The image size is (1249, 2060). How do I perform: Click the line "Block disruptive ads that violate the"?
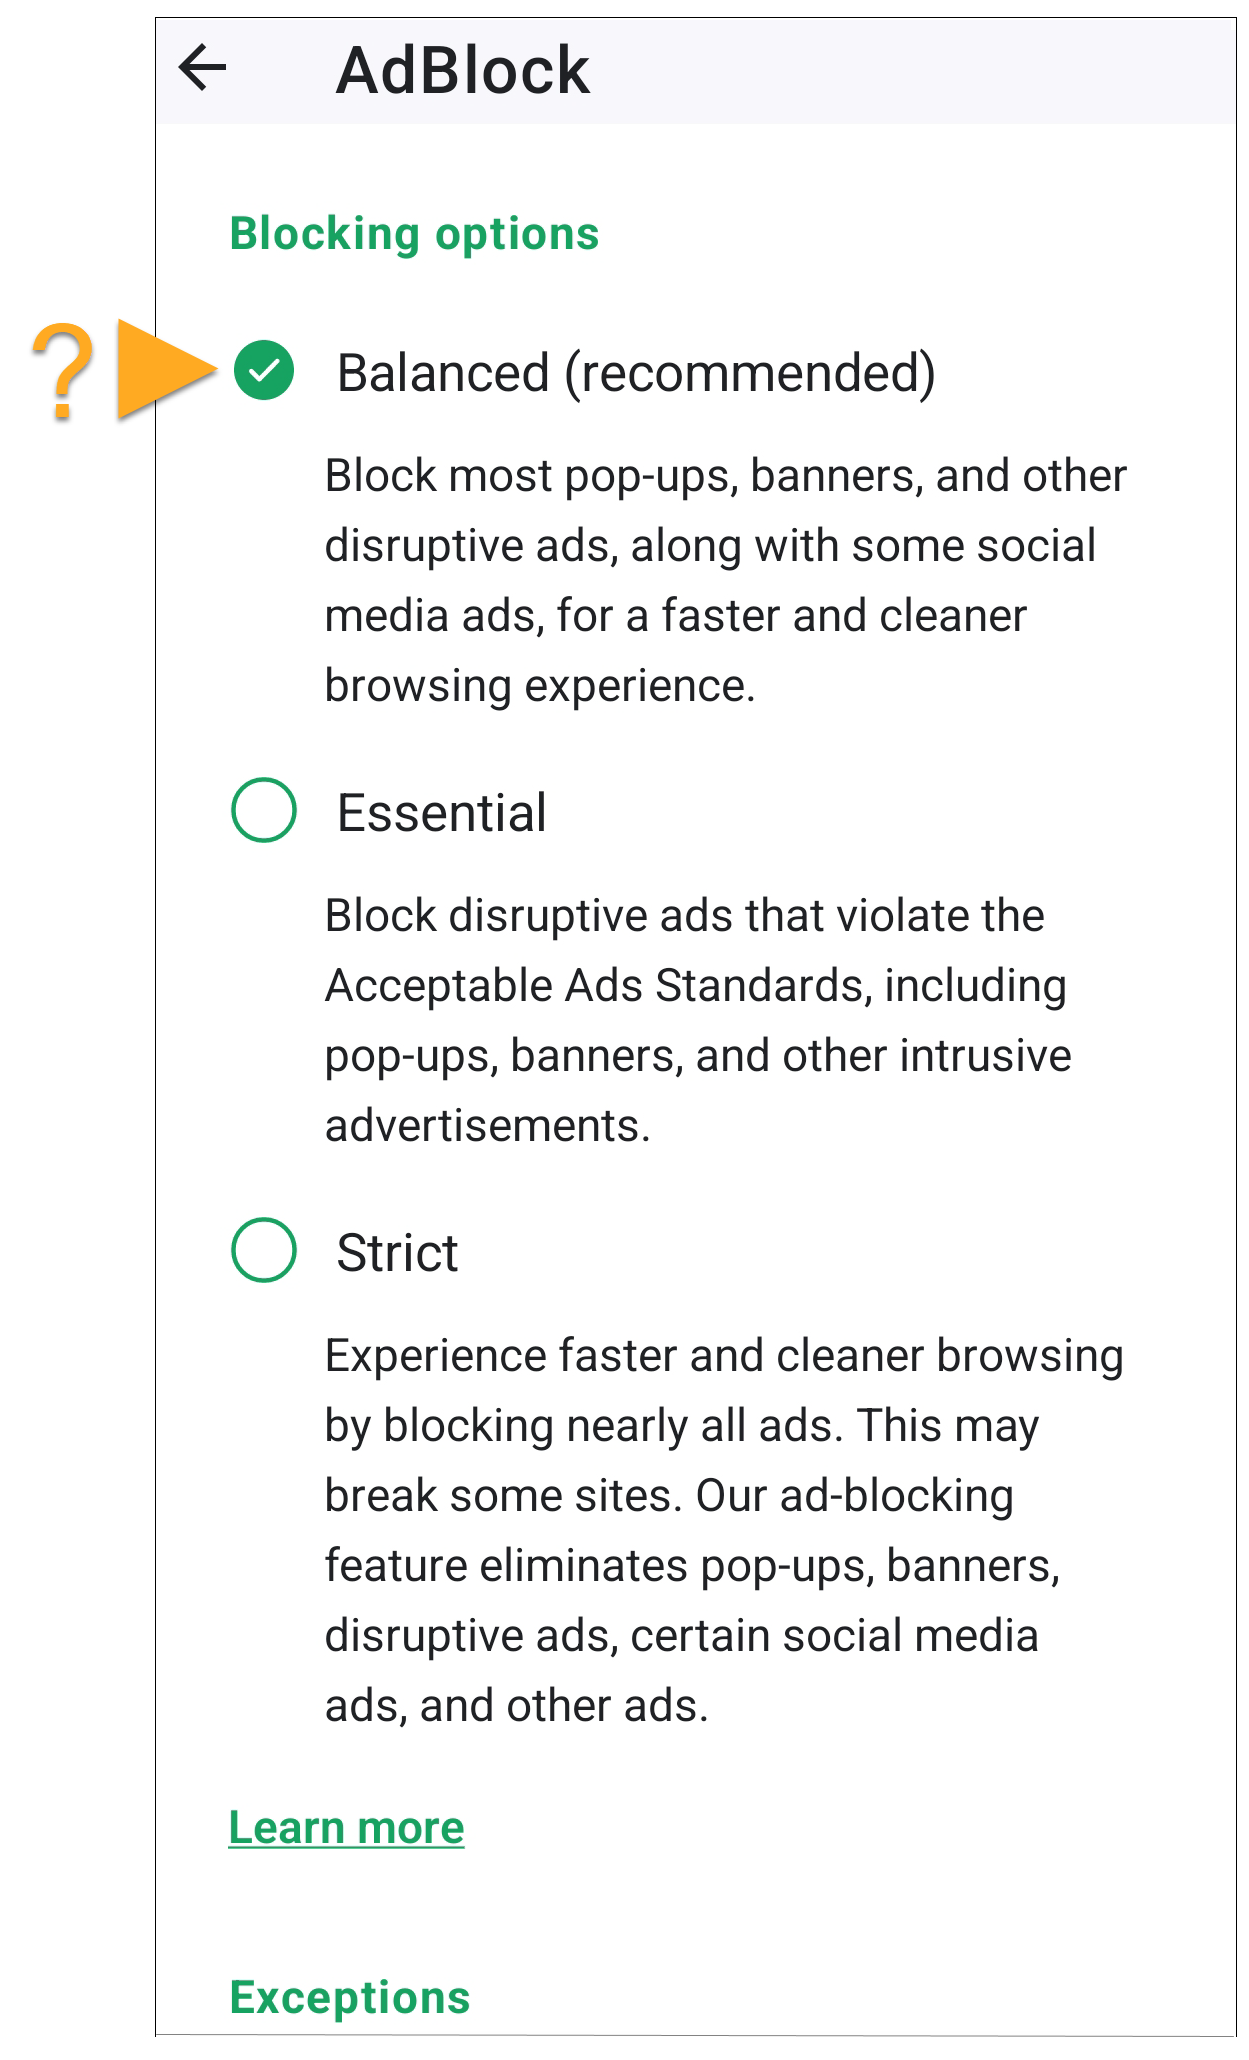click(684, 916)
